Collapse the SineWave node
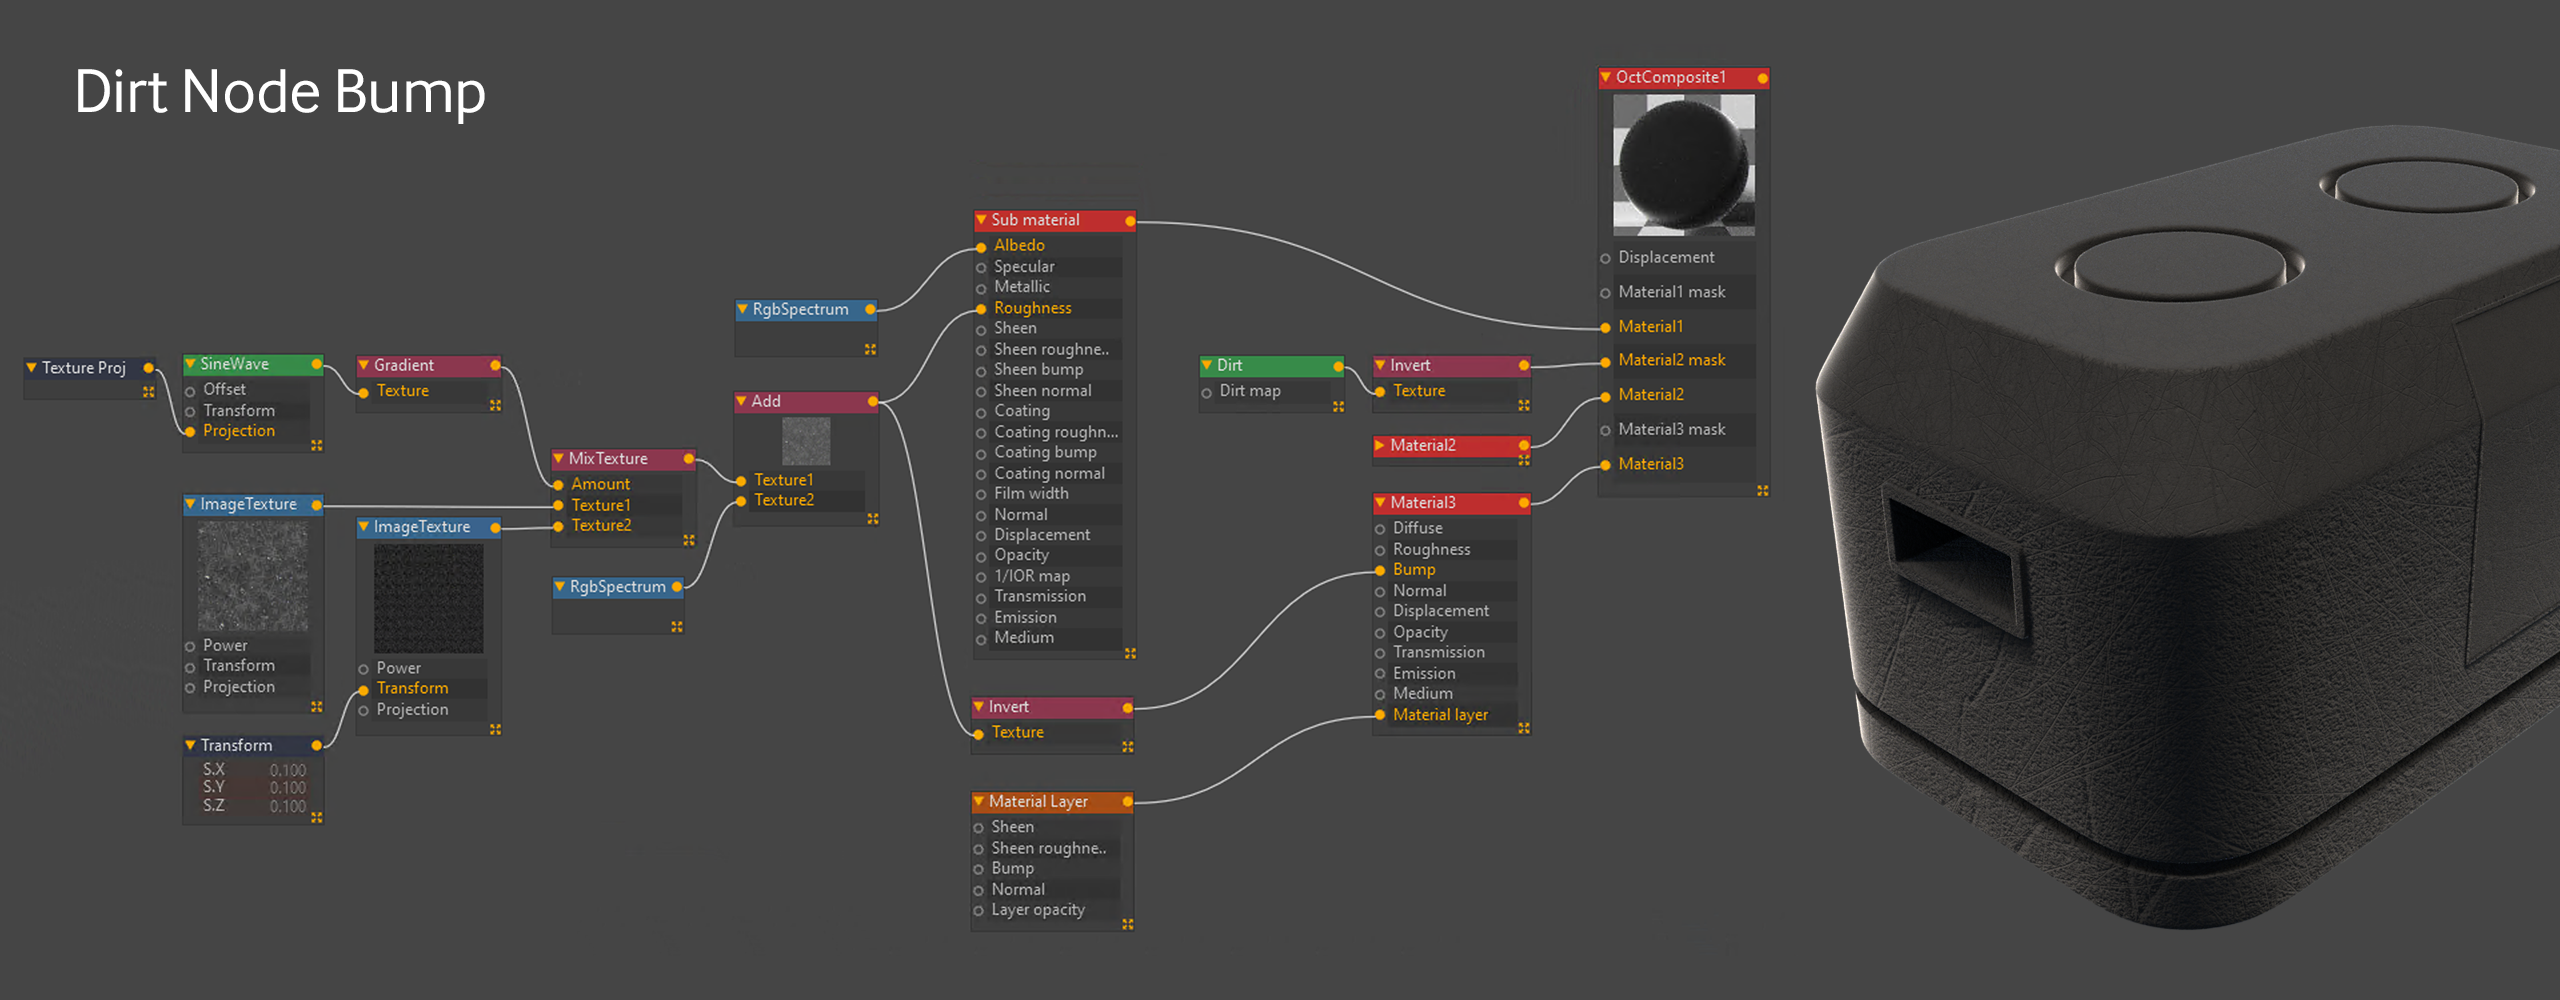Viewport: 2560px width, 1000px height. click(190, 364)
